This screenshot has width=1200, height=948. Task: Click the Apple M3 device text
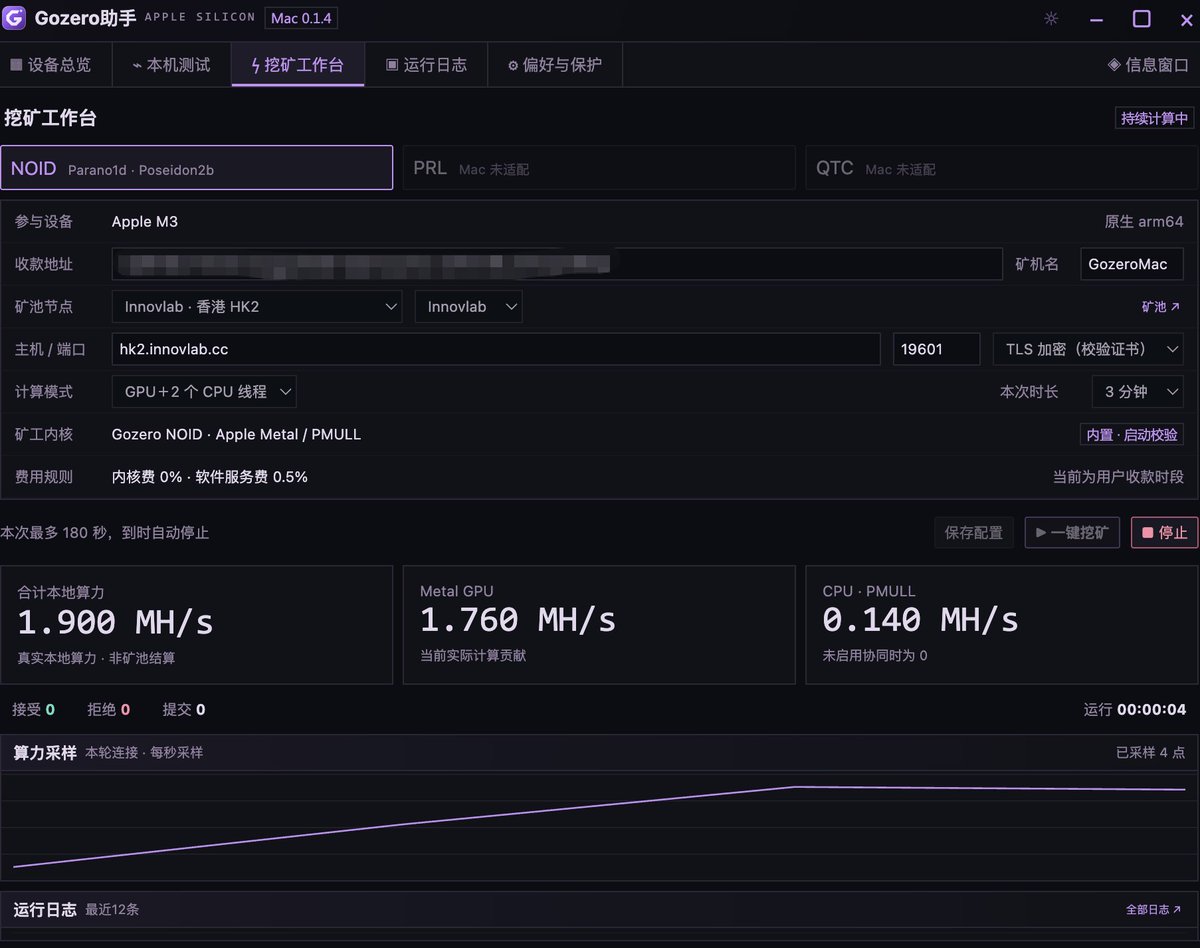145,221
